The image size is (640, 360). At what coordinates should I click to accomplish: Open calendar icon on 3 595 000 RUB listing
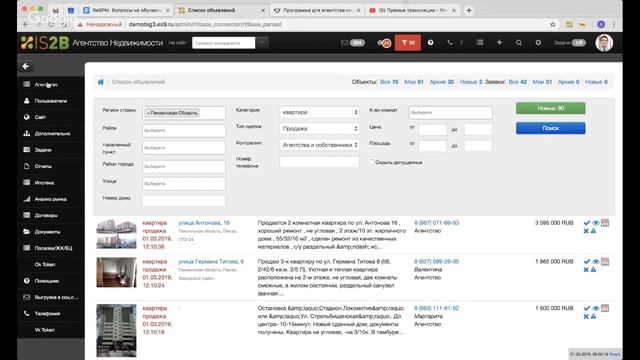605,223
